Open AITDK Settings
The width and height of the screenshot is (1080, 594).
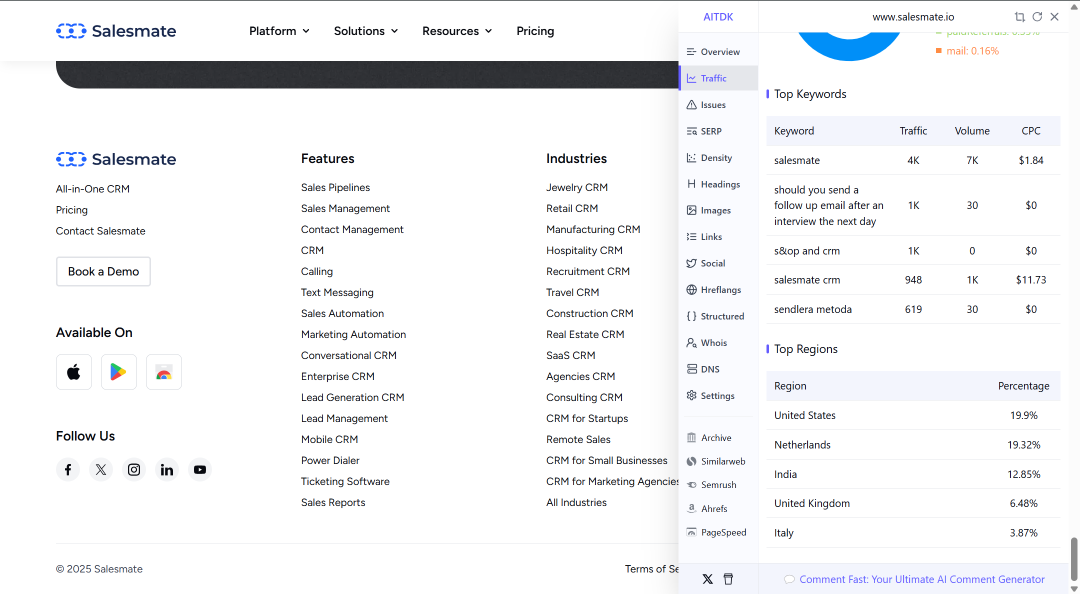pyautogui.click(x=718, y=396)
